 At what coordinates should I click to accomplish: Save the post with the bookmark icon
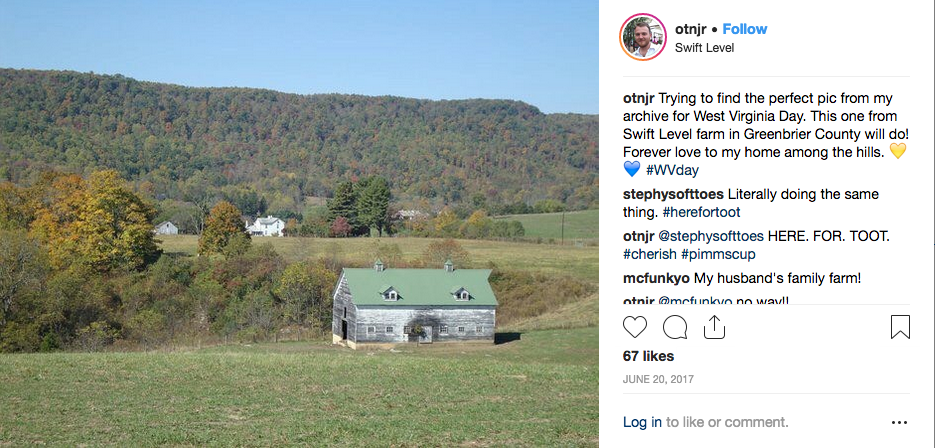900,327
